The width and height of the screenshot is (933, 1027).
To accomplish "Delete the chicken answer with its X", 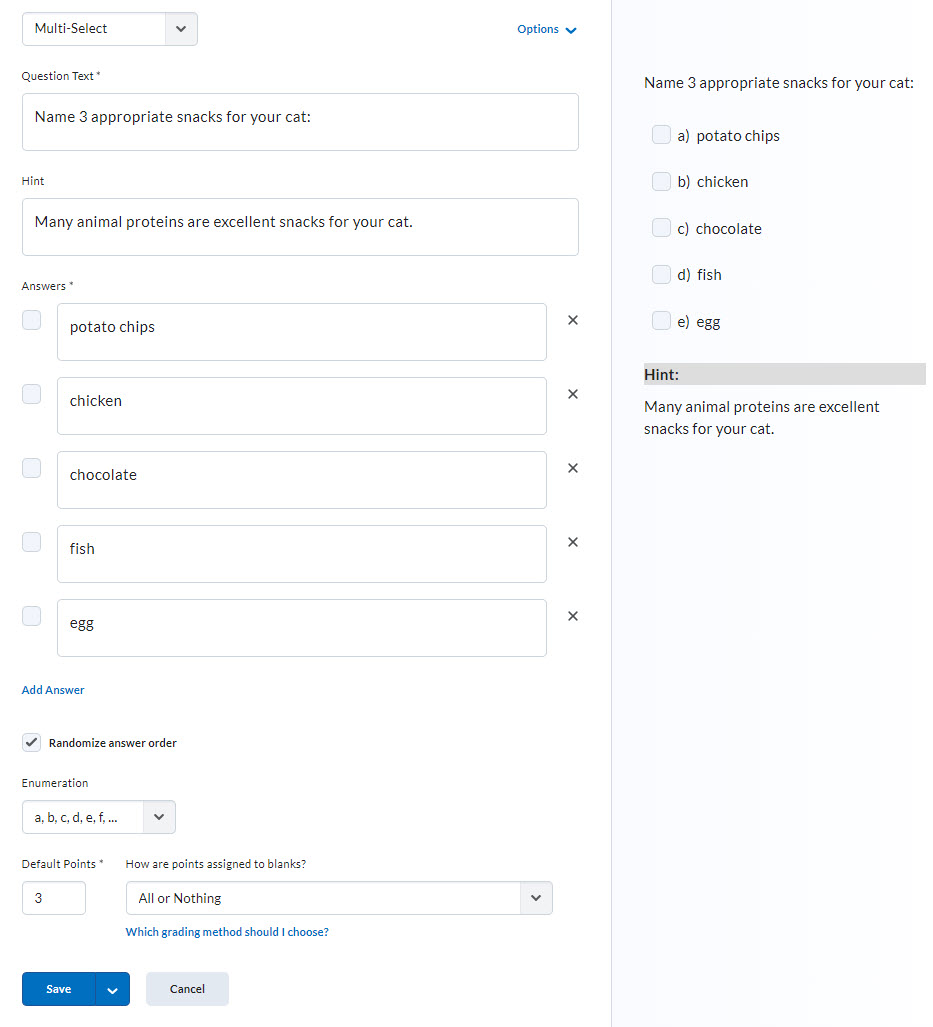I will (573, 394).
